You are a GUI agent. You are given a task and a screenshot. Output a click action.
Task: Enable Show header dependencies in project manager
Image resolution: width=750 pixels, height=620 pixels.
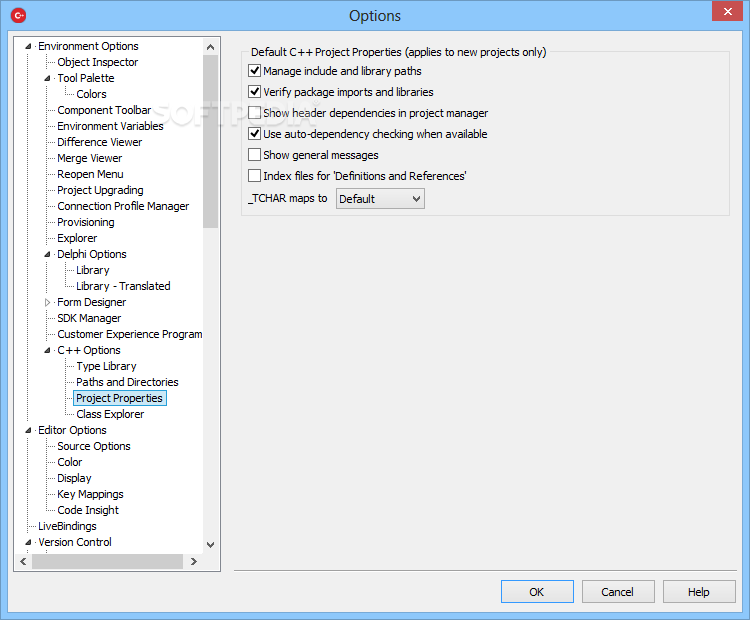click(254, 113)
